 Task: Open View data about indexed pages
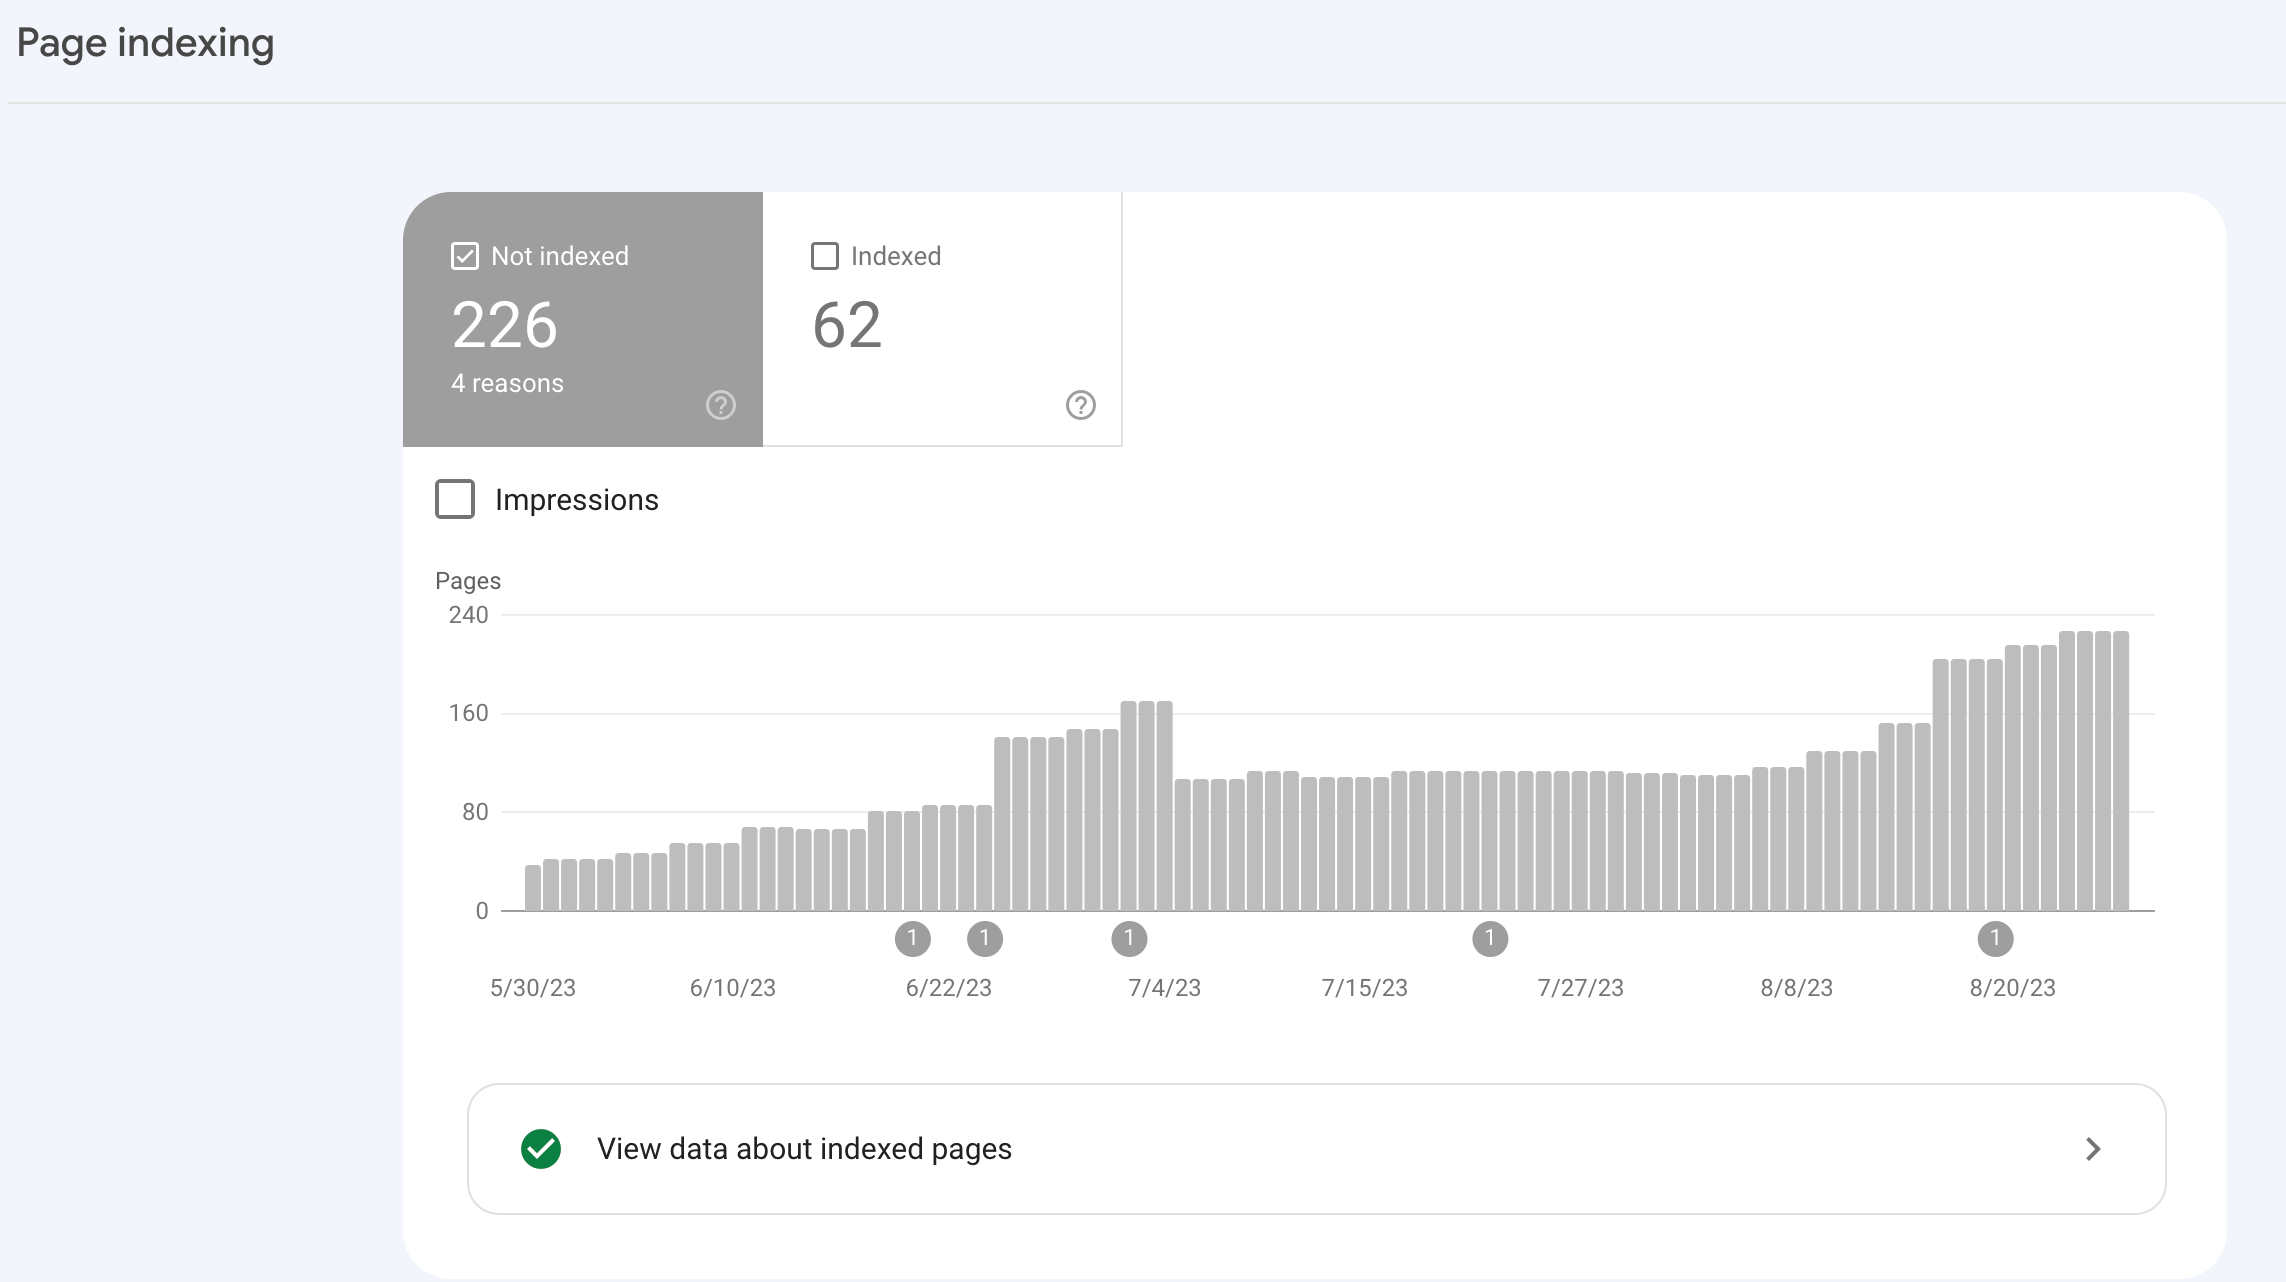point(1316,1149)
